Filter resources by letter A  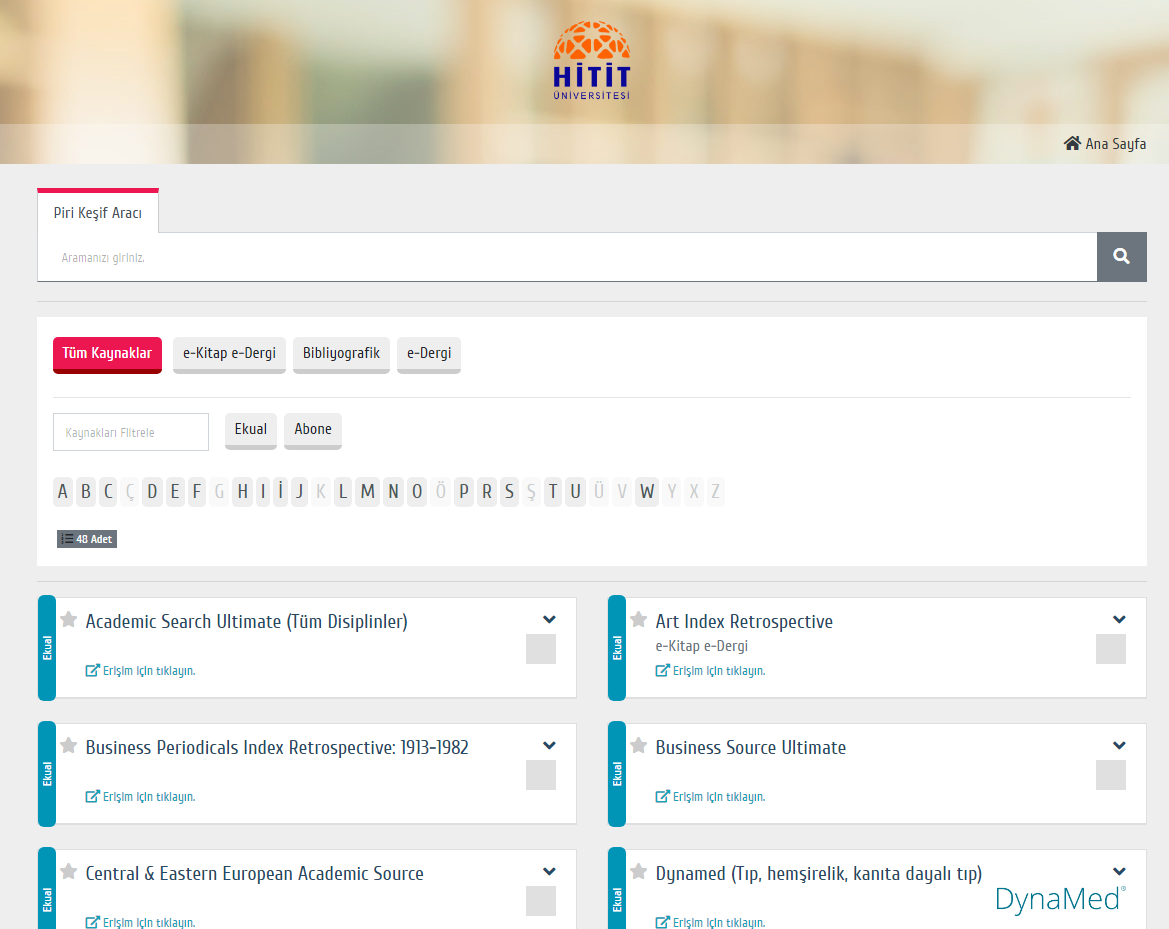(x=63, y=491)
